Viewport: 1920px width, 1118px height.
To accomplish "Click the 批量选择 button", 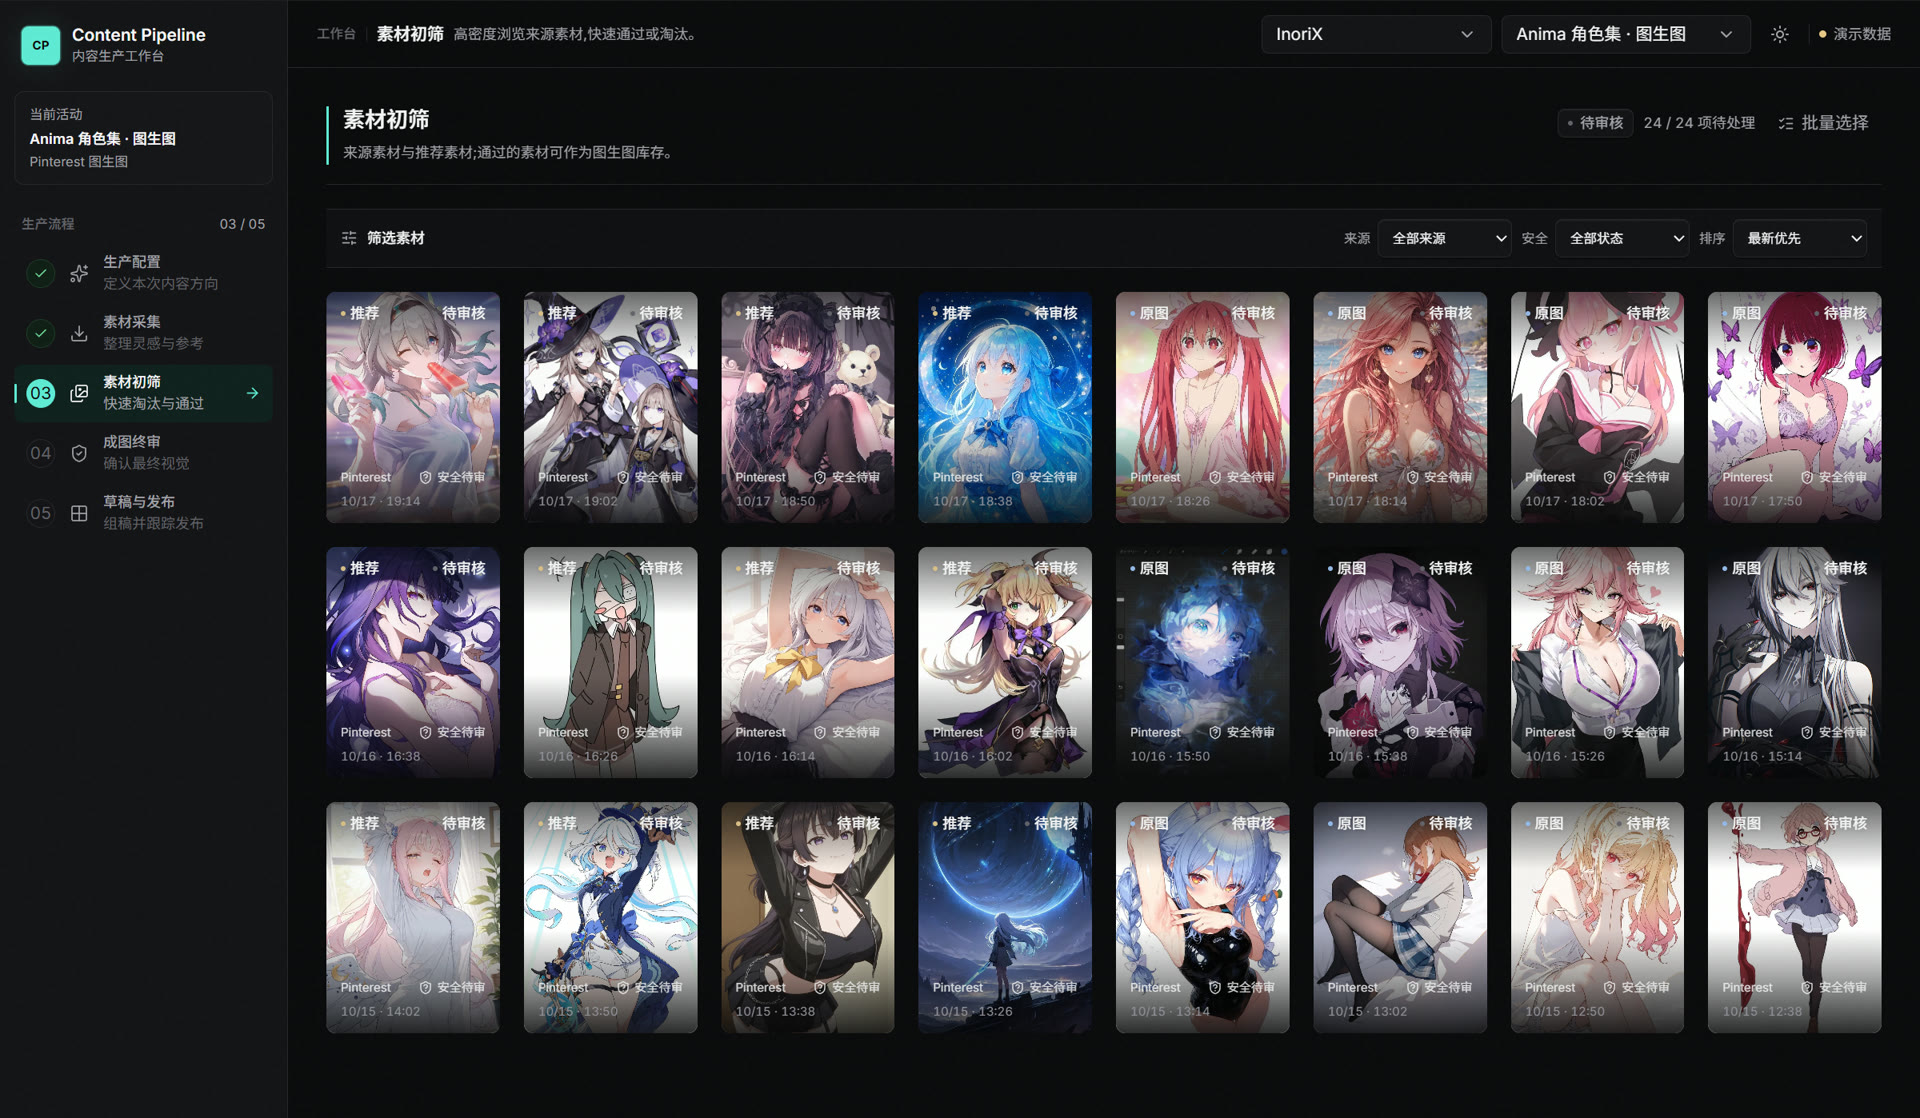I will point(1823,123).
